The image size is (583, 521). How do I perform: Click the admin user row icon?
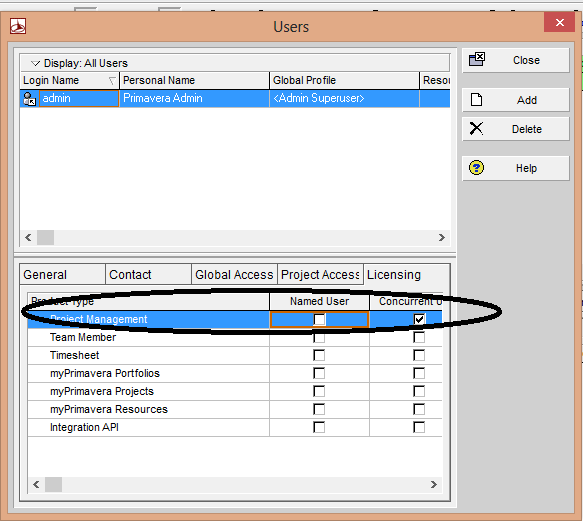[x=29, y=99]
